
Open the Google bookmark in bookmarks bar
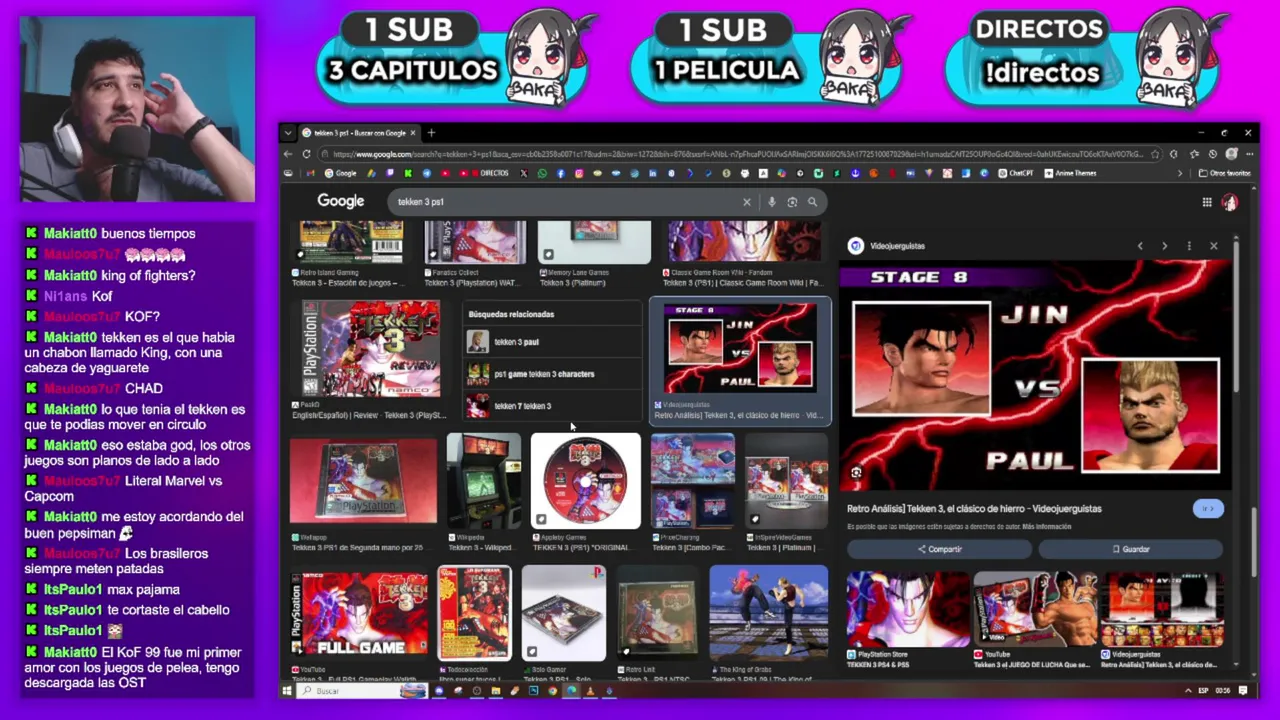tap(341, 173)
